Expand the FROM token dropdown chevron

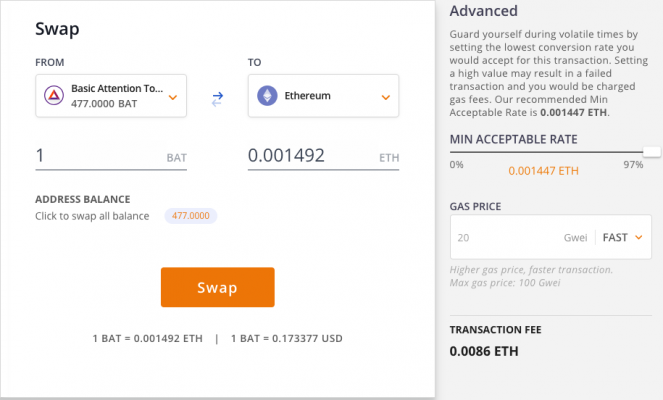tap(173, 98)
